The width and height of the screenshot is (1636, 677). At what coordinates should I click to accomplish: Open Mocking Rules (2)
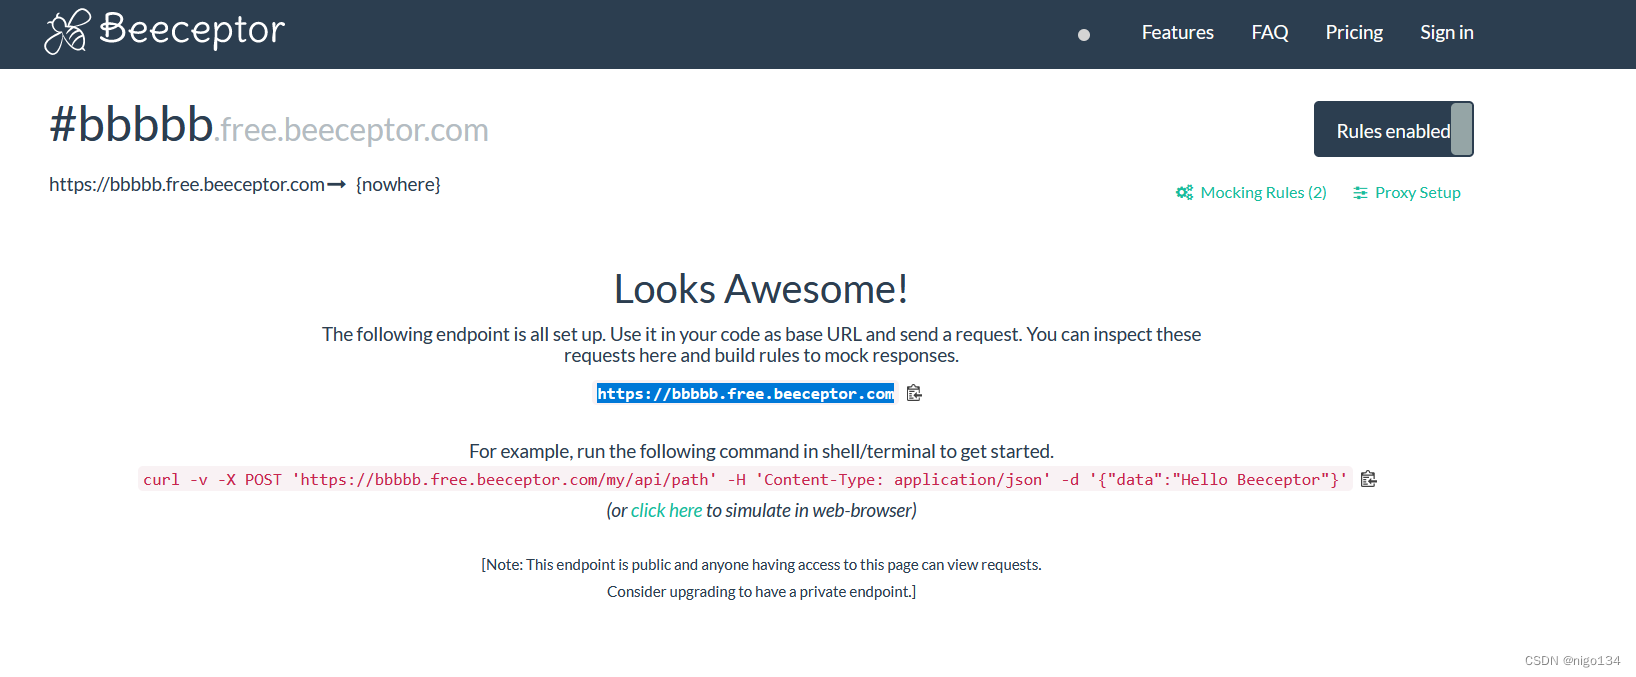coord(1263,193)
